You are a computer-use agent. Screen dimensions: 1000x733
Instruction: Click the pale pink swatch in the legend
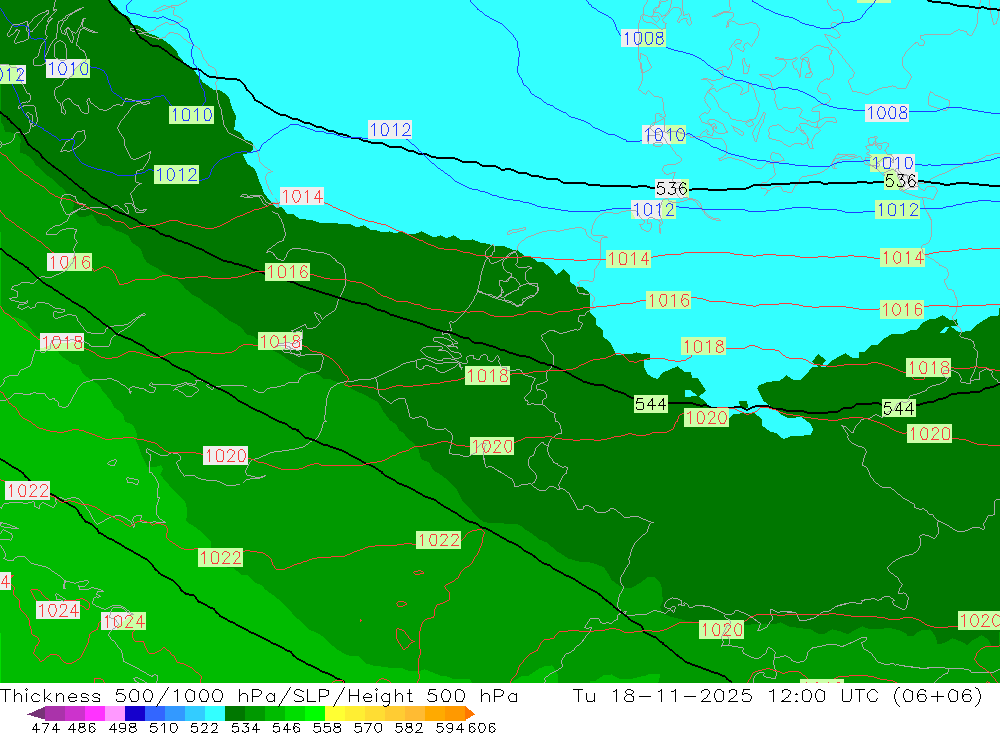[115, 713]
